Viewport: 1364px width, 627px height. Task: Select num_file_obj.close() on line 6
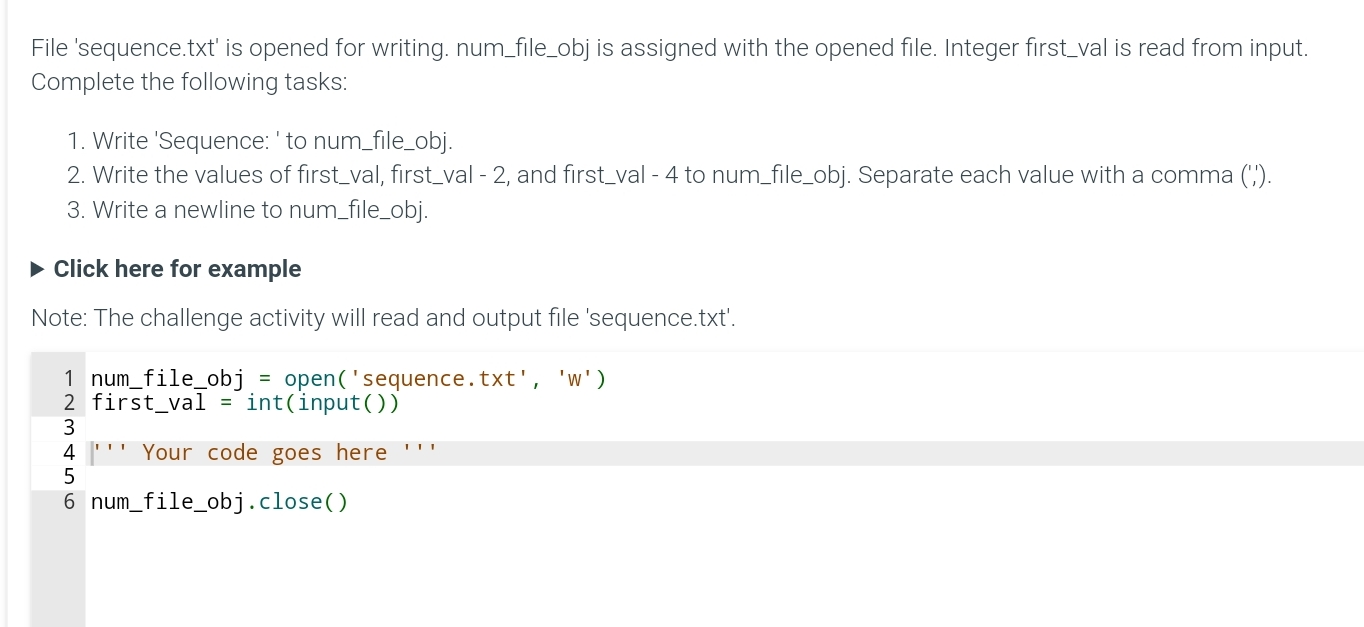pos(218,501)
